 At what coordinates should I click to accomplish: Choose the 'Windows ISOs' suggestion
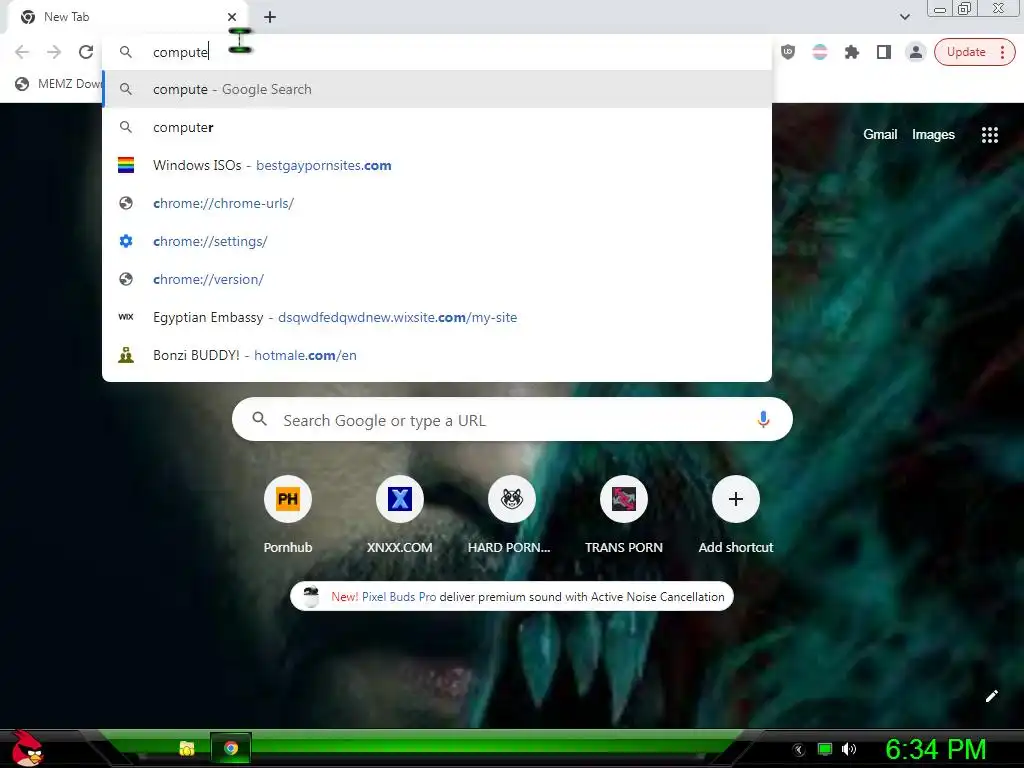(437, 165)
